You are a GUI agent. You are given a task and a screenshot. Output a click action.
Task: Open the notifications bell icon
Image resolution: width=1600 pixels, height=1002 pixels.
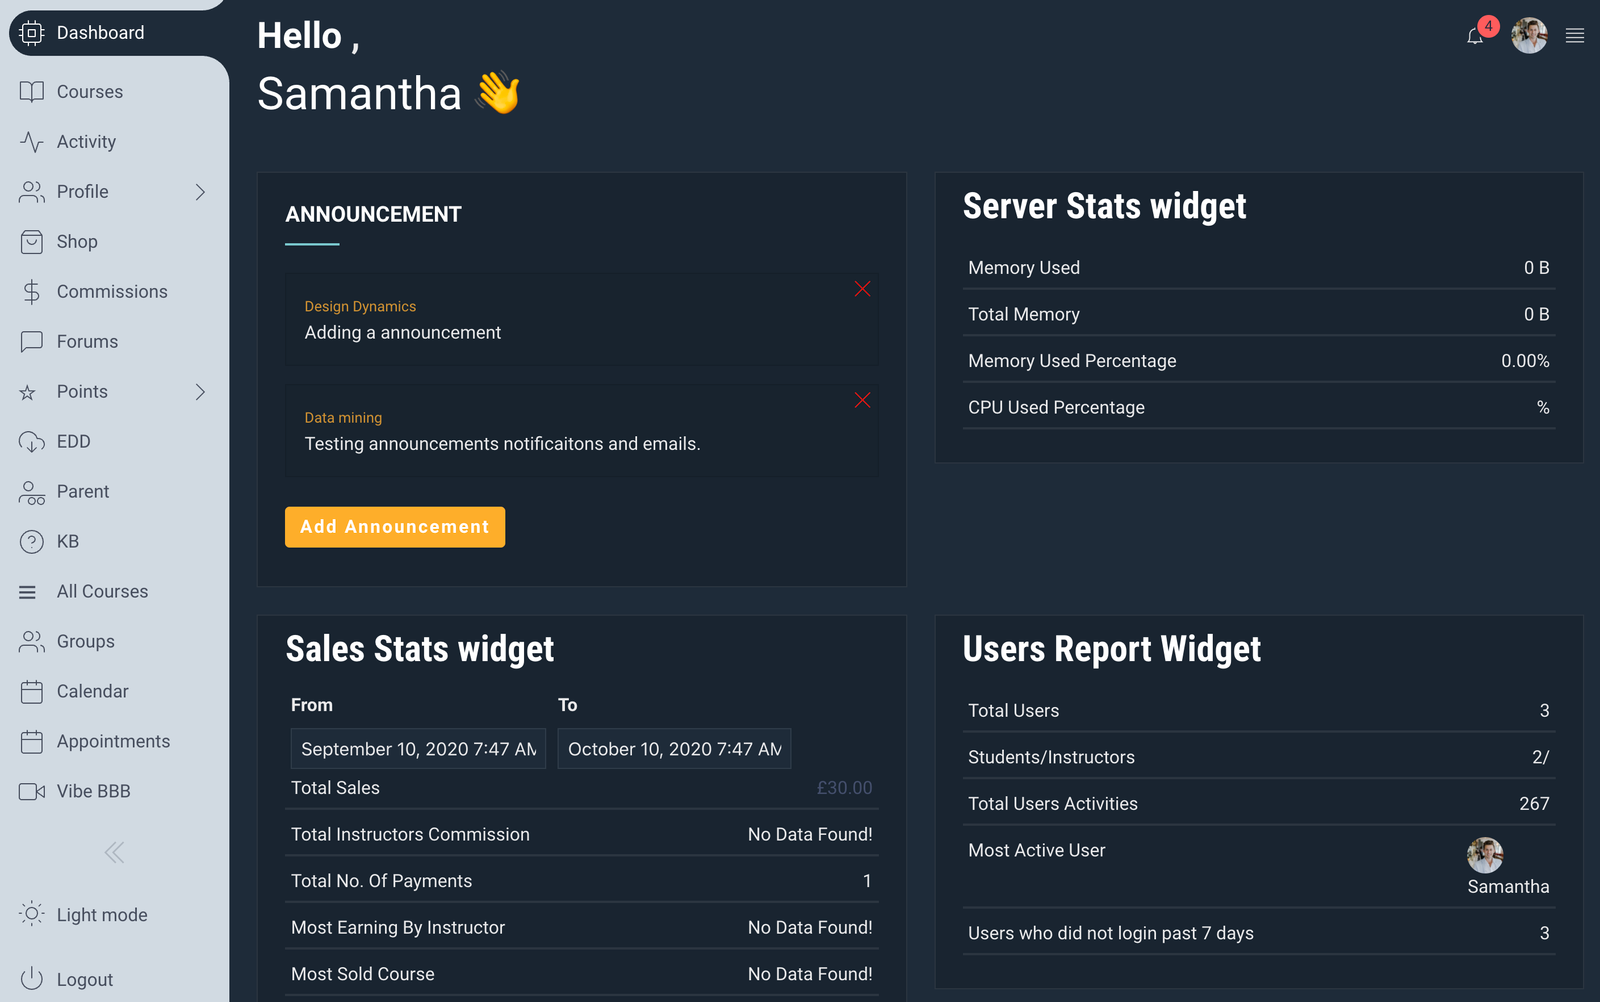coord(1475,37)
